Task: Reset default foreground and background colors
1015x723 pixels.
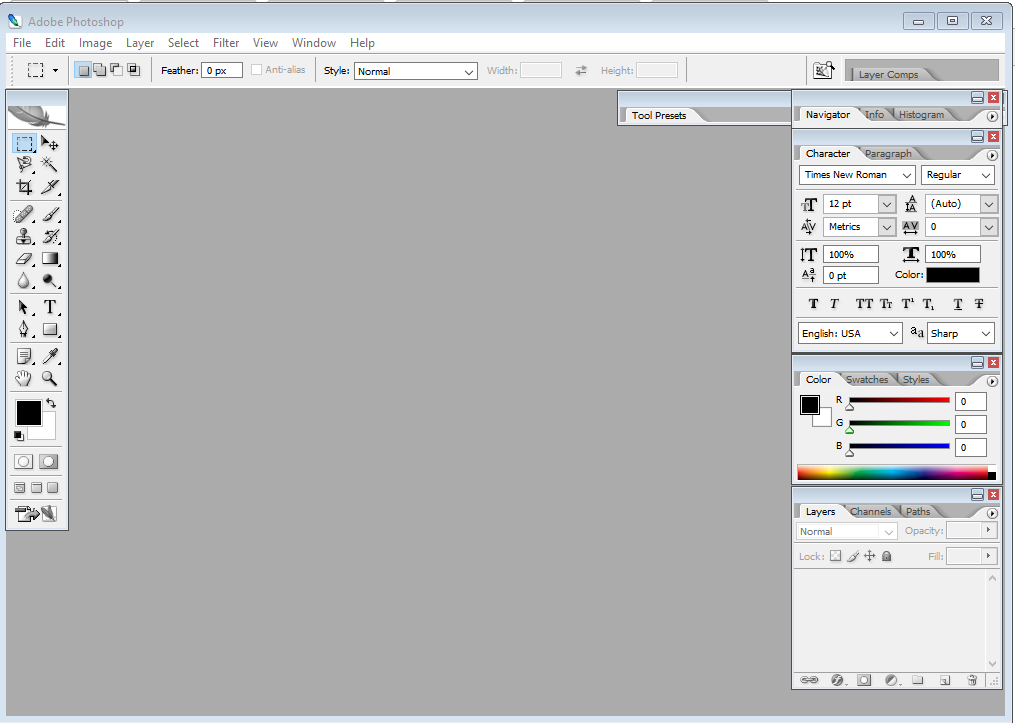Action: (19, 436)
